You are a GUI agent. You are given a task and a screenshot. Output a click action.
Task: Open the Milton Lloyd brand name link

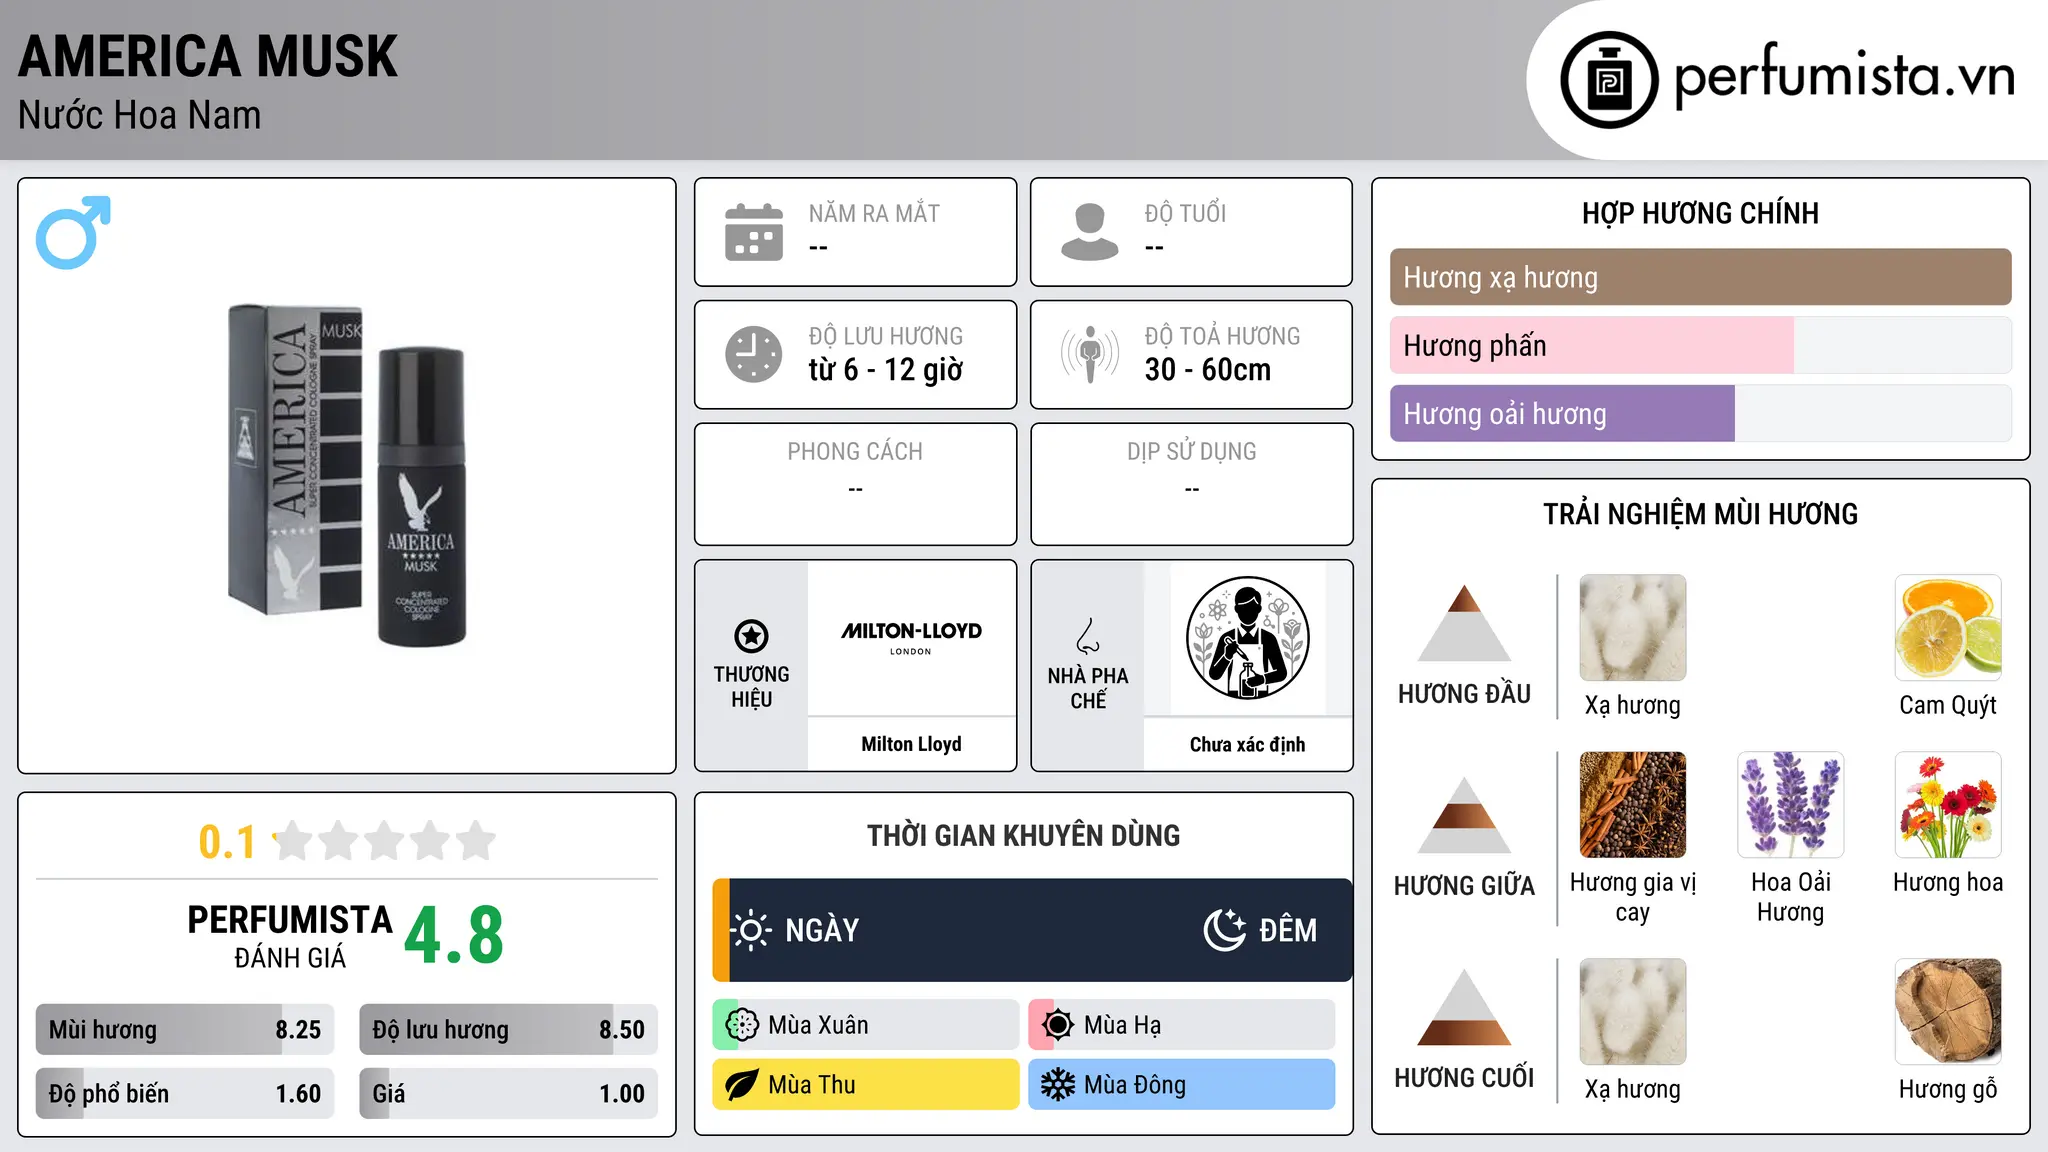tap(911, 744)
